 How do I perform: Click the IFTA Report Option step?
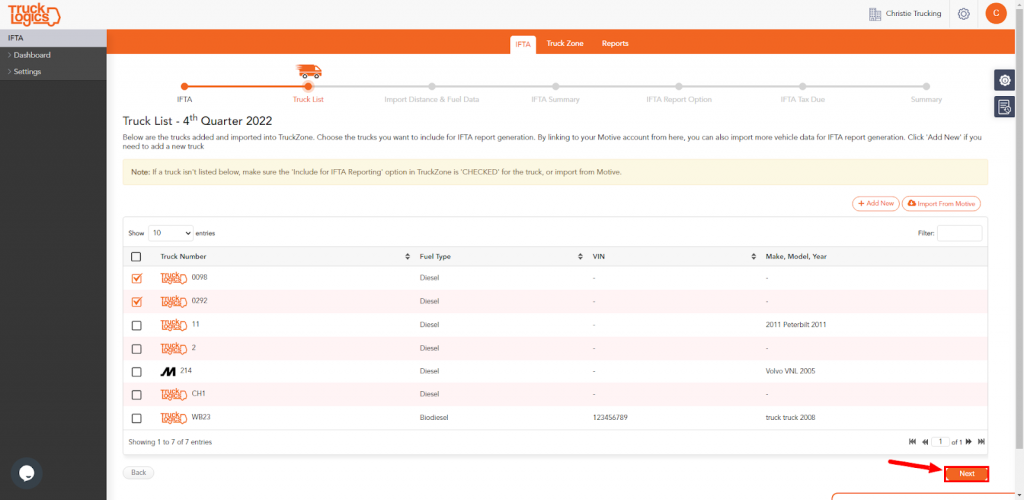click(x=679, y=86)
